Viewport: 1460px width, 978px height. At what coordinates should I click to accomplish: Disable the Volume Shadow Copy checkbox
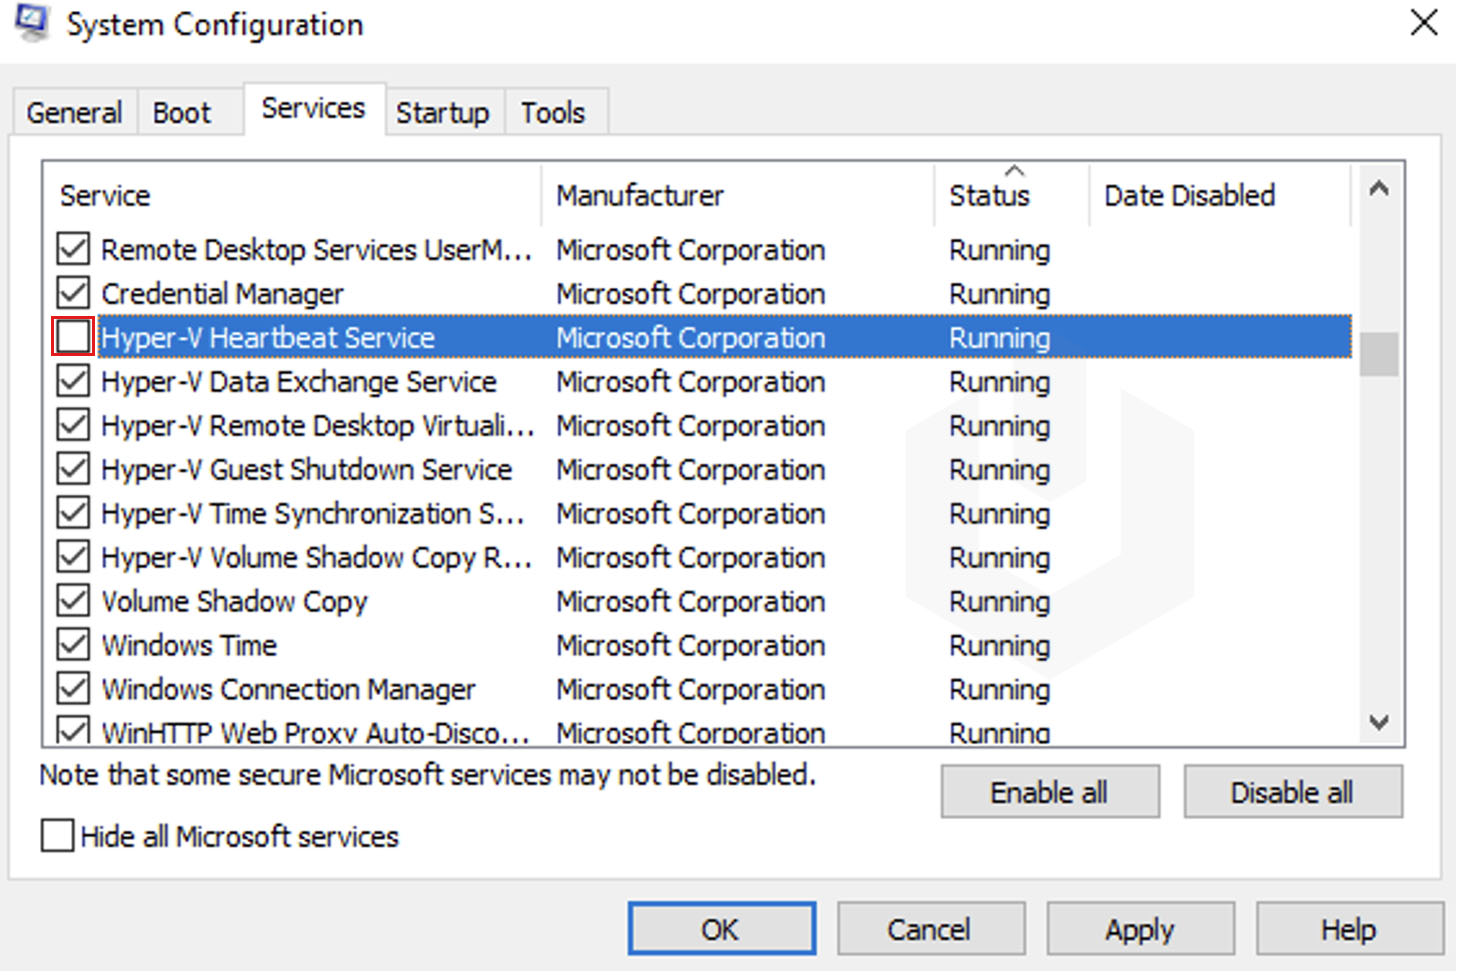click(72, 600)
